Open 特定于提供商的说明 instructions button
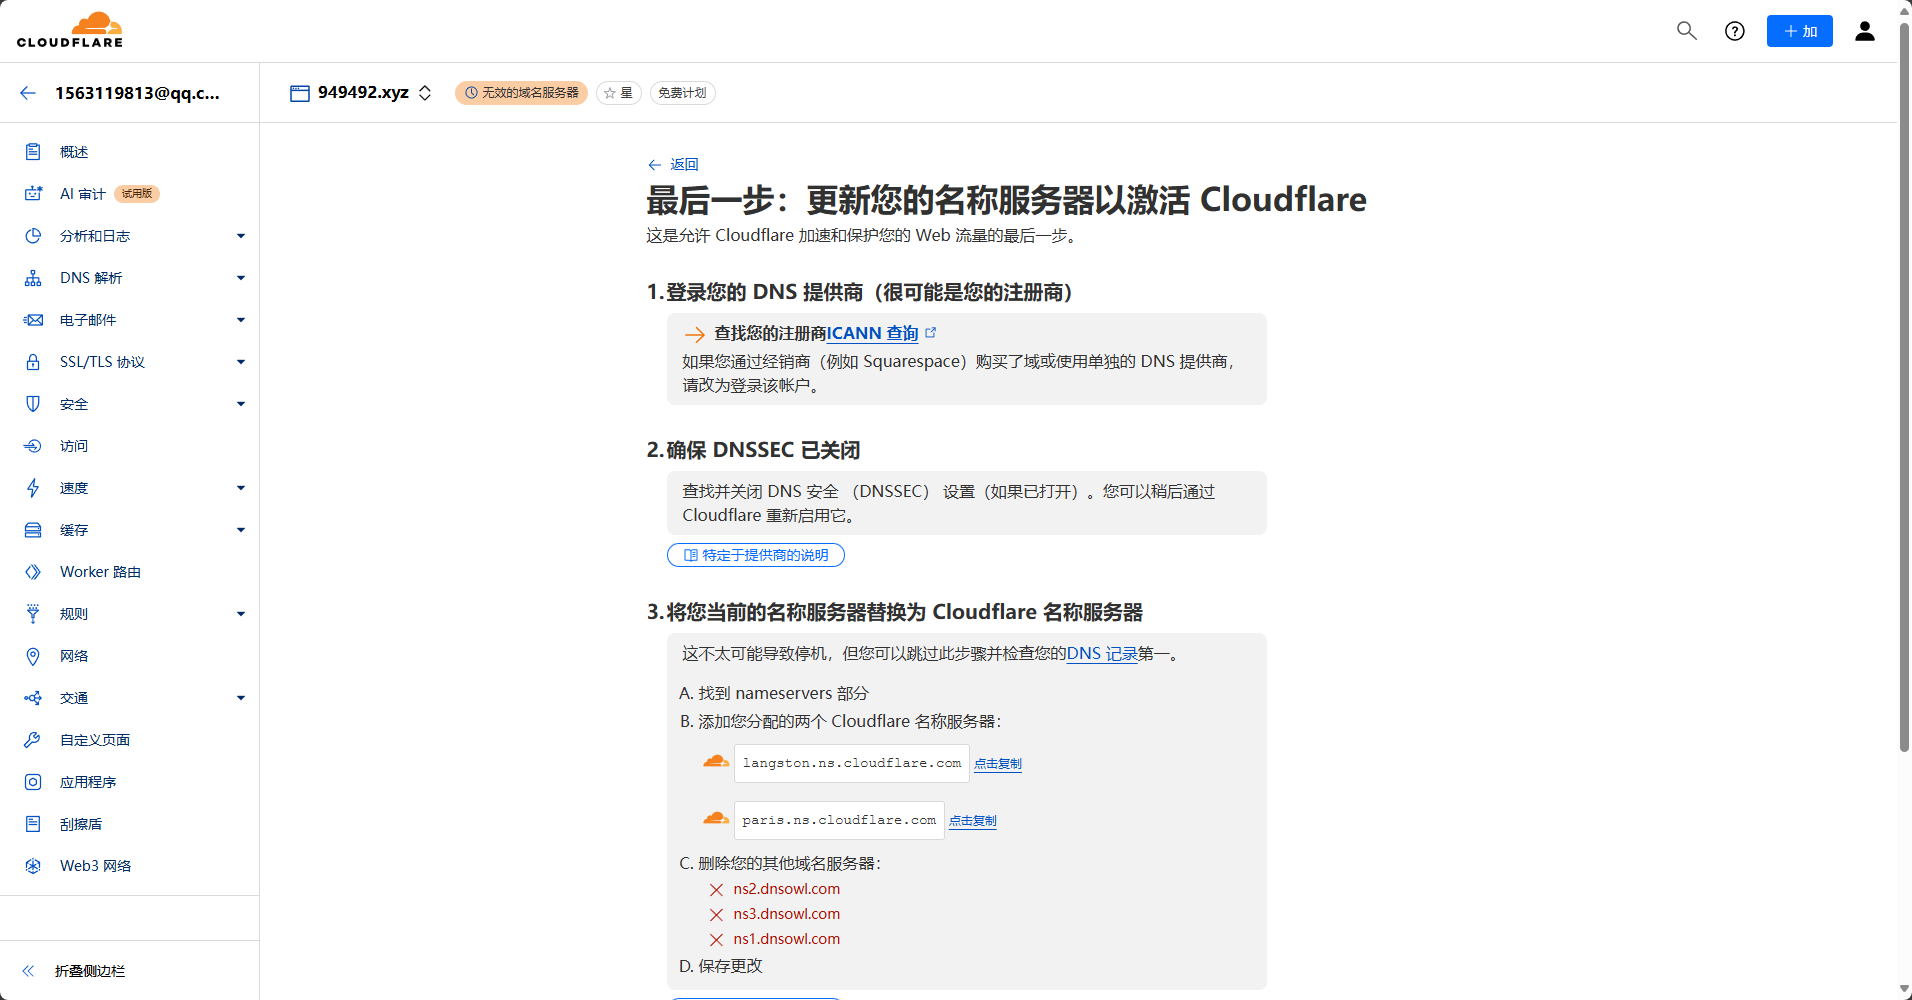Viewport: 1912px width, 1000px height. (x=756, y=555)
